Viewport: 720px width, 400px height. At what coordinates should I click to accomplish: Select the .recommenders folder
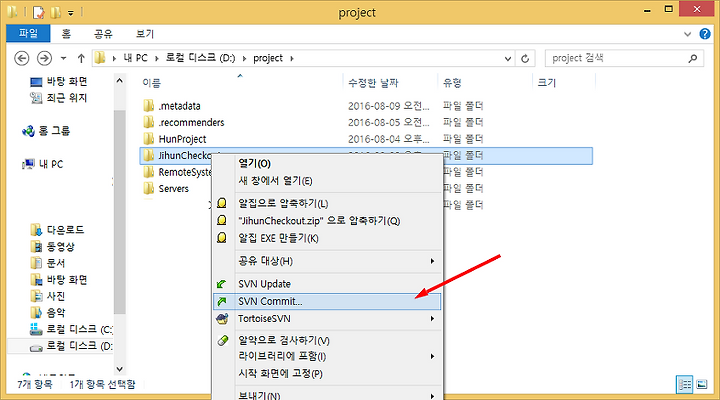[191, 123]
